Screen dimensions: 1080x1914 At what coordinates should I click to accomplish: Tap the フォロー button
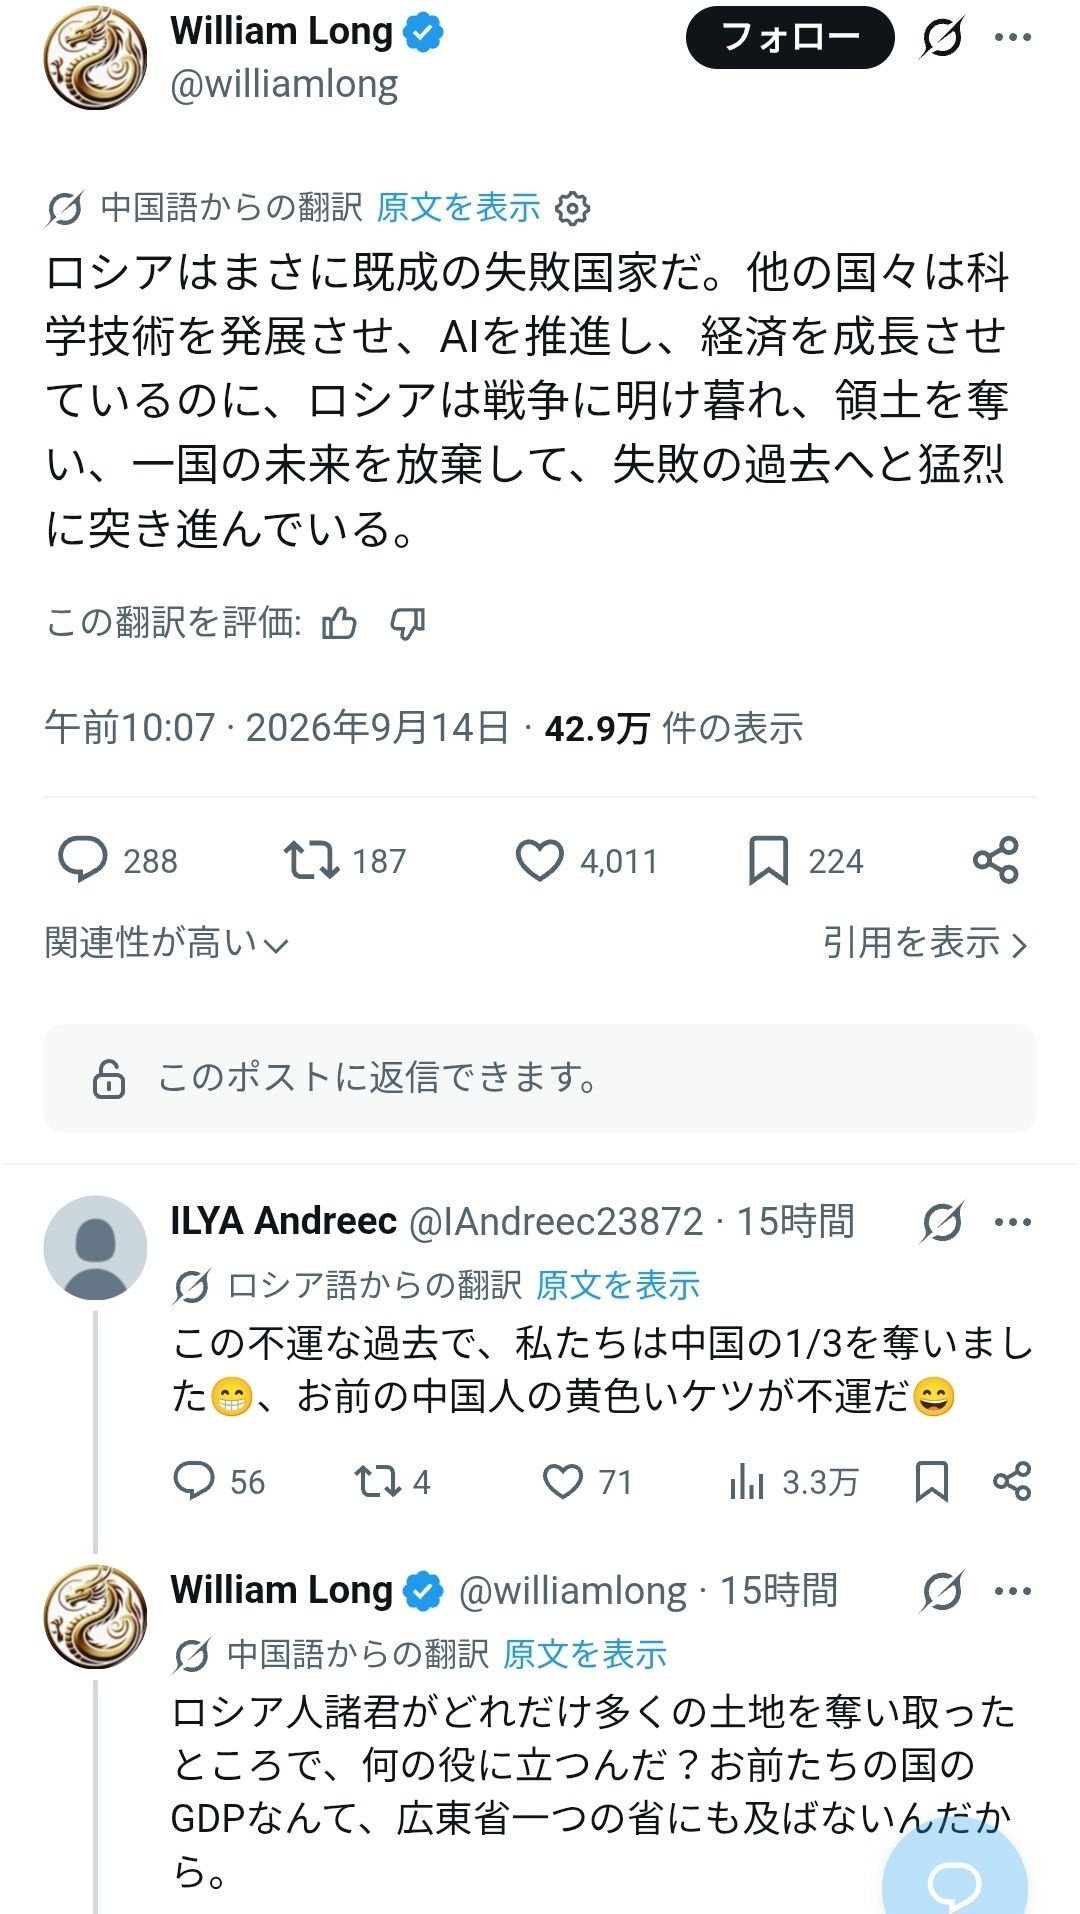pos(789,38)
